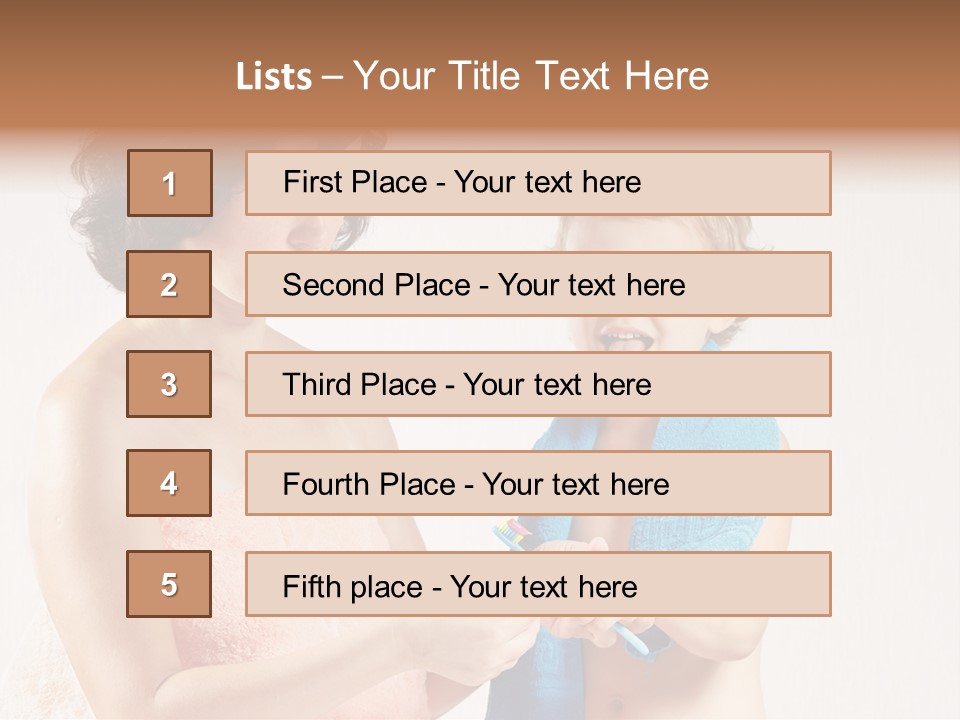
Task: Click the number 1 box
Action: pos(169,183)
